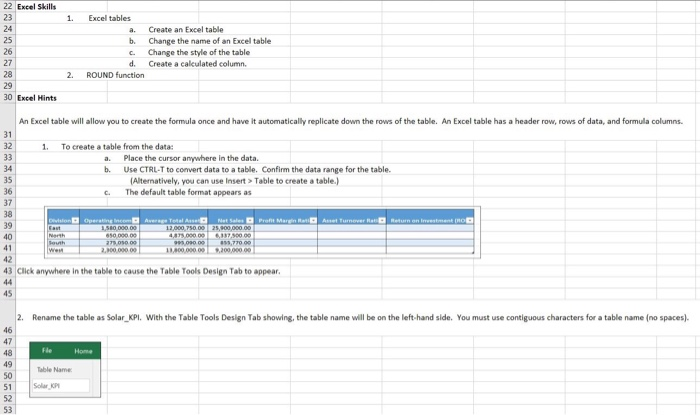This screenshot has height=415, width=700.
Task: Click the Table Name field showing Solar_KPI
Action: point(61,386)
